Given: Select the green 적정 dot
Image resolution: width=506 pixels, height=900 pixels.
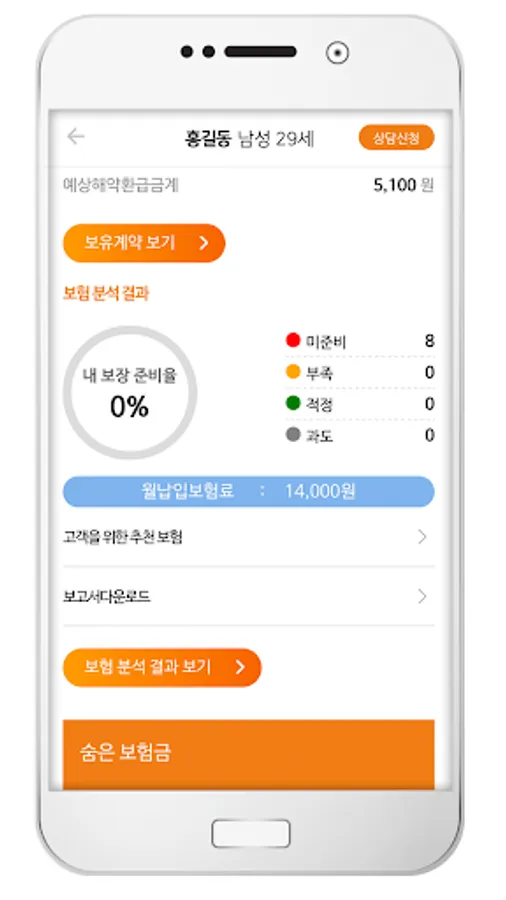Looking at the screenshot, I should click(293, 404).
